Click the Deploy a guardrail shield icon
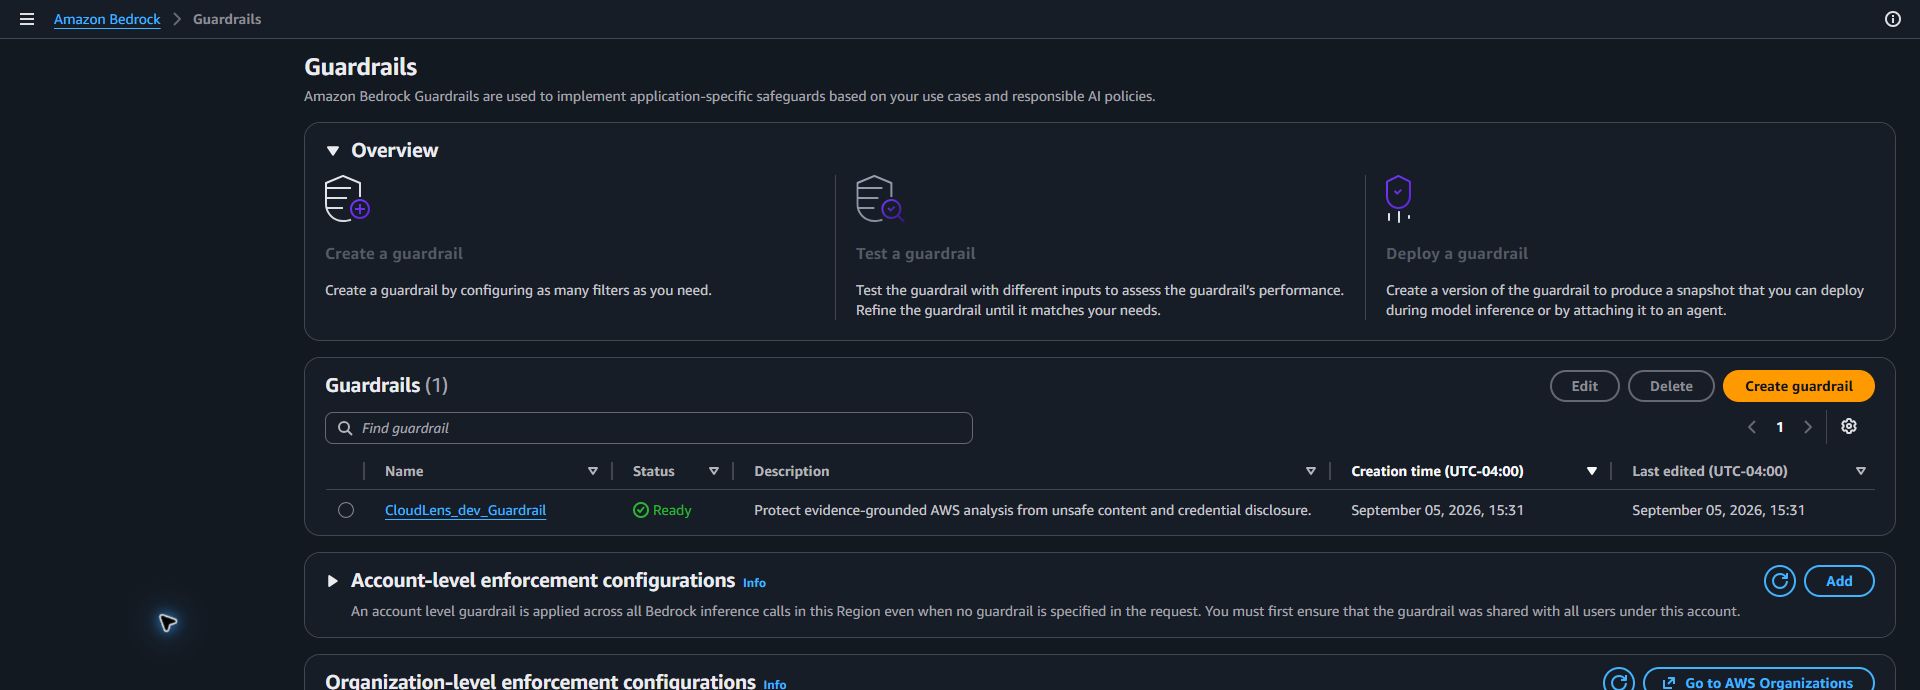The image size is (1920, 690). 1398,199
